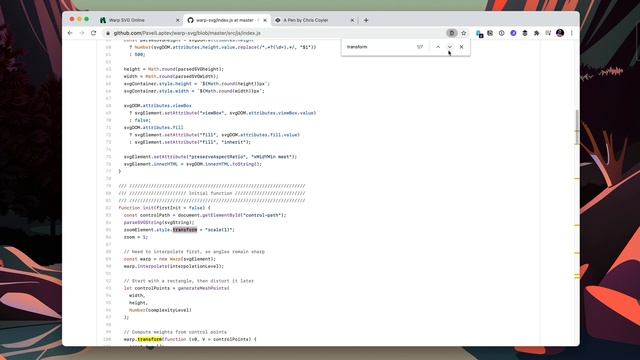
Task: Click the "let controlPoints = generateMeshPoints(" line
Action: 177,288
